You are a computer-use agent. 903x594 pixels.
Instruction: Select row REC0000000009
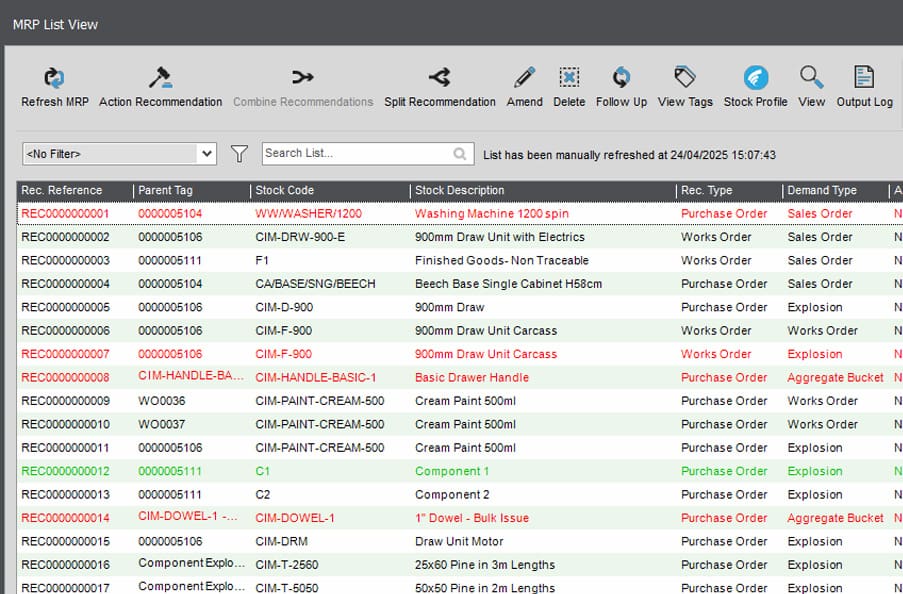point(460,401)
